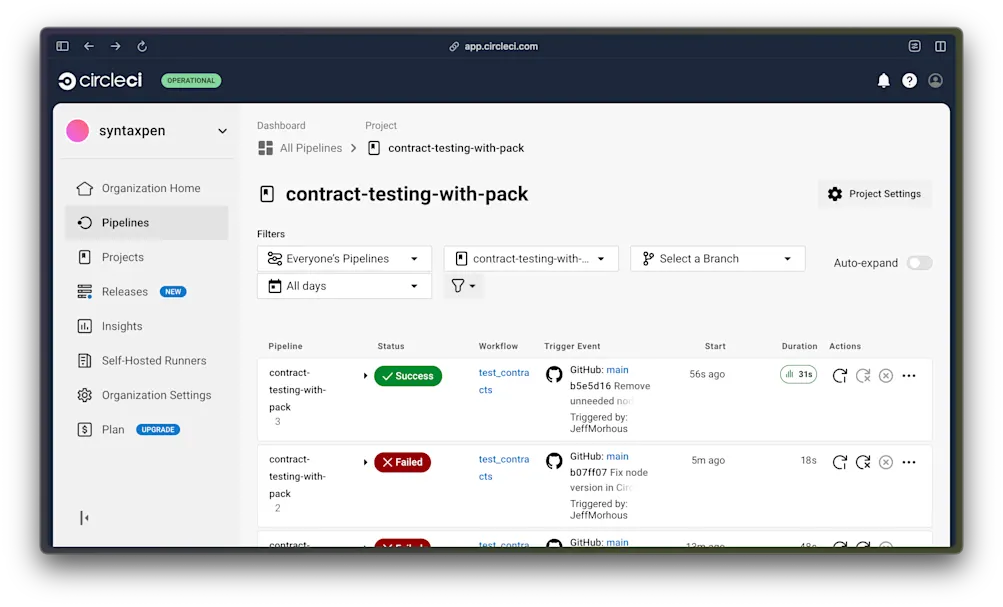
Task: Cancel the failed pipeline with the circled X
Action: pos(885,462)
